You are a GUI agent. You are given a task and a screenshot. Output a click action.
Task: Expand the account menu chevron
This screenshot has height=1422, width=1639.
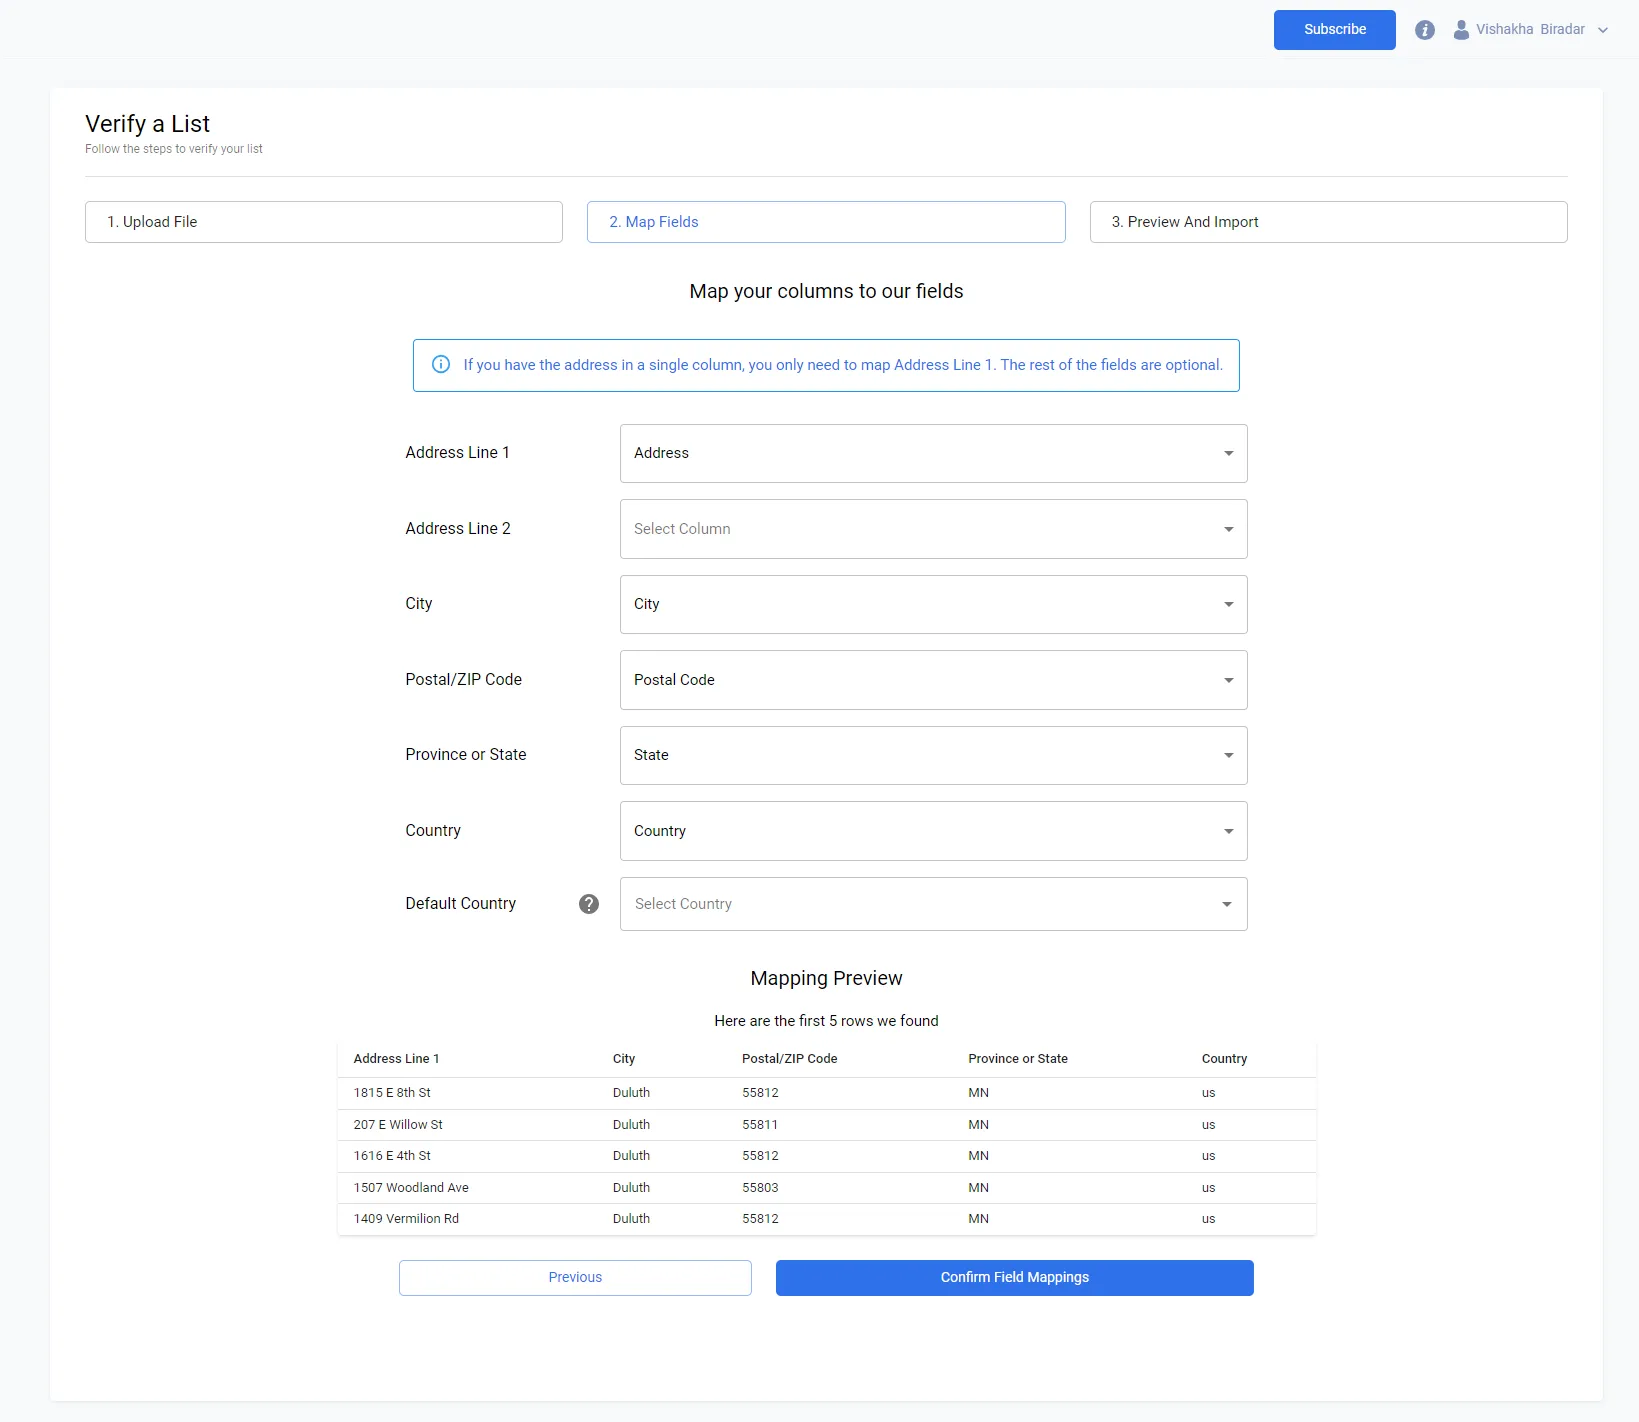tap(1603, 30)
